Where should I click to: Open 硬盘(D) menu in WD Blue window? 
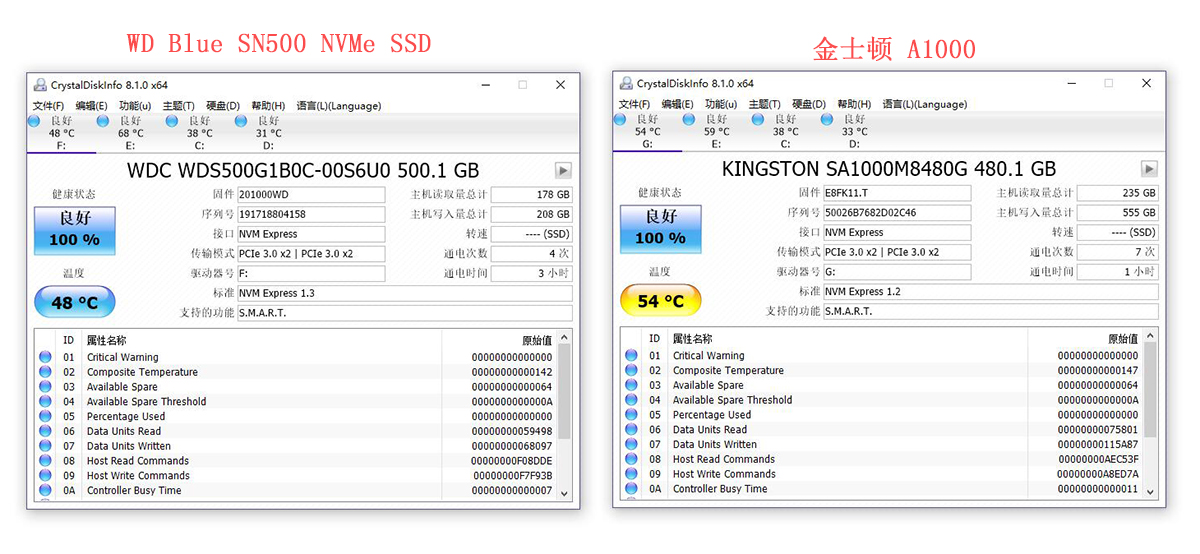pyautogui.click(x=222, y=106)
